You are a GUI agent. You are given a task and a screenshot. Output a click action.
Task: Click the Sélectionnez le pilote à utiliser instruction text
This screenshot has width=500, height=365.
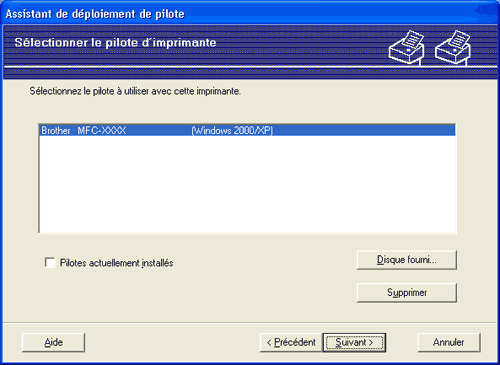135,91
